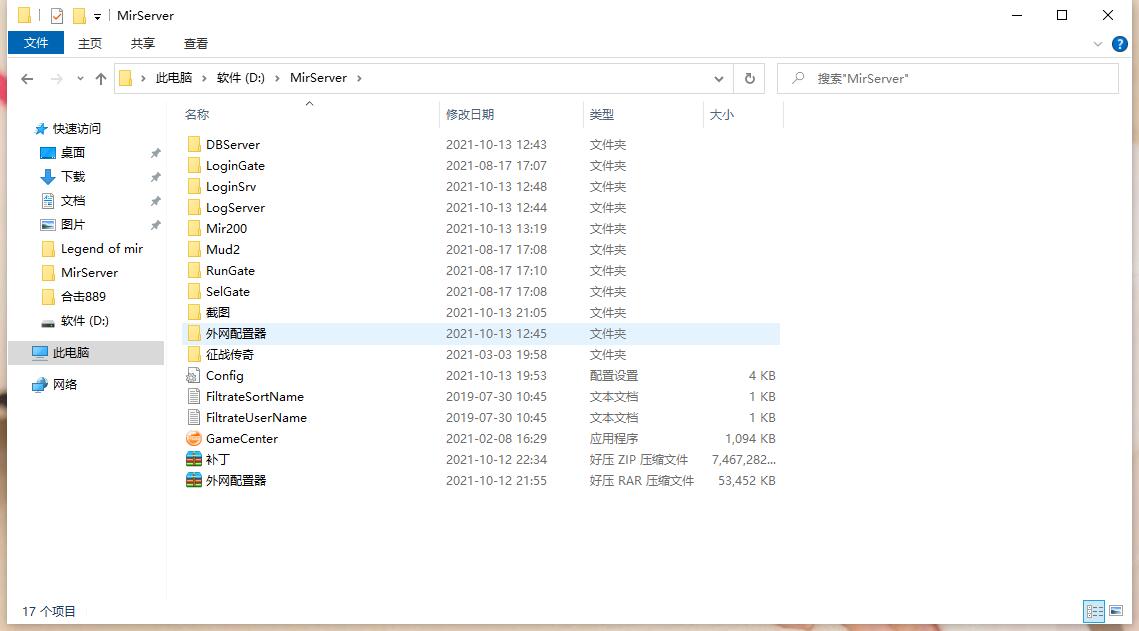Open quick access toolbar customize dropdown
1139x631 pixels.
[97, 16]
